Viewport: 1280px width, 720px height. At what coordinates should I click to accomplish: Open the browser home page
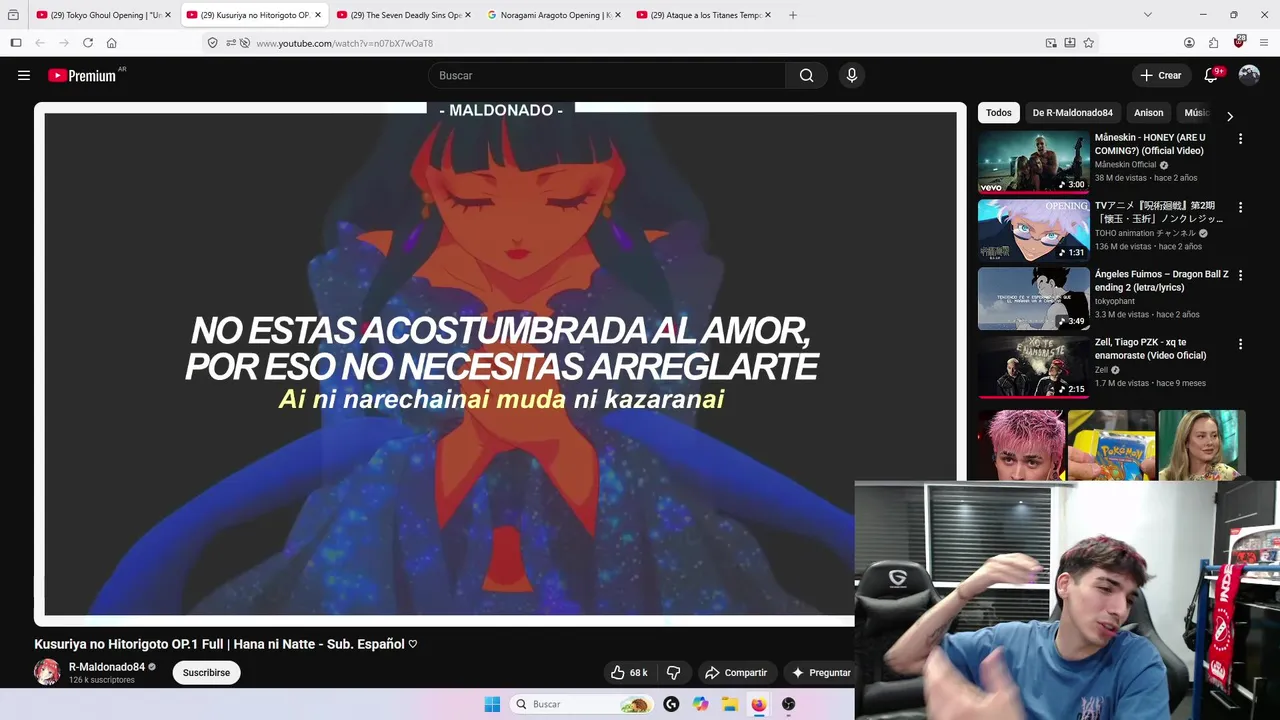112,43
